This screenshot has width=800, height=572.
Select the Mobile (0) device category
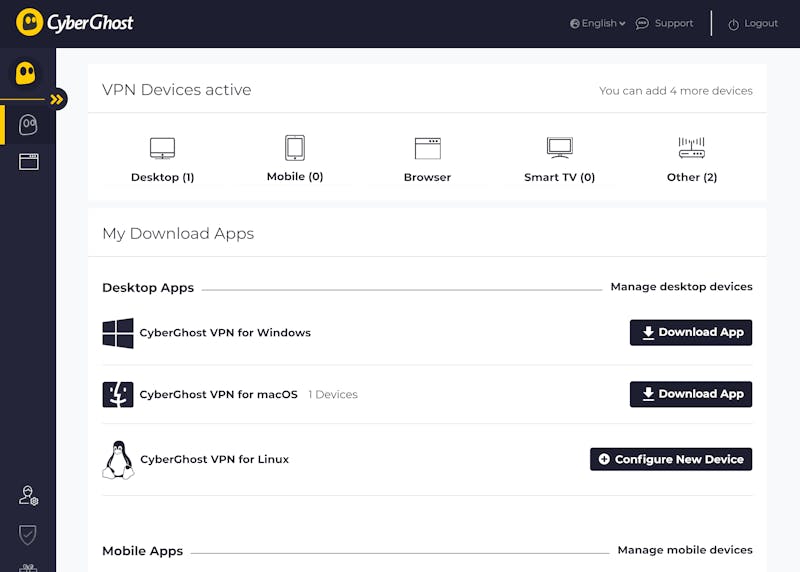tap(295, 159)
